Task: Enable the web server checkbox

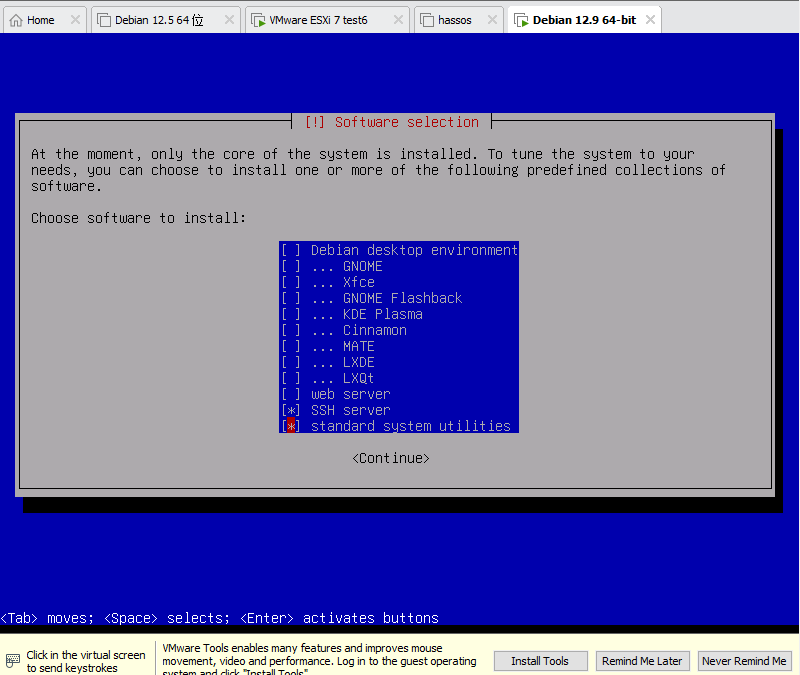Action: [290, 394]
